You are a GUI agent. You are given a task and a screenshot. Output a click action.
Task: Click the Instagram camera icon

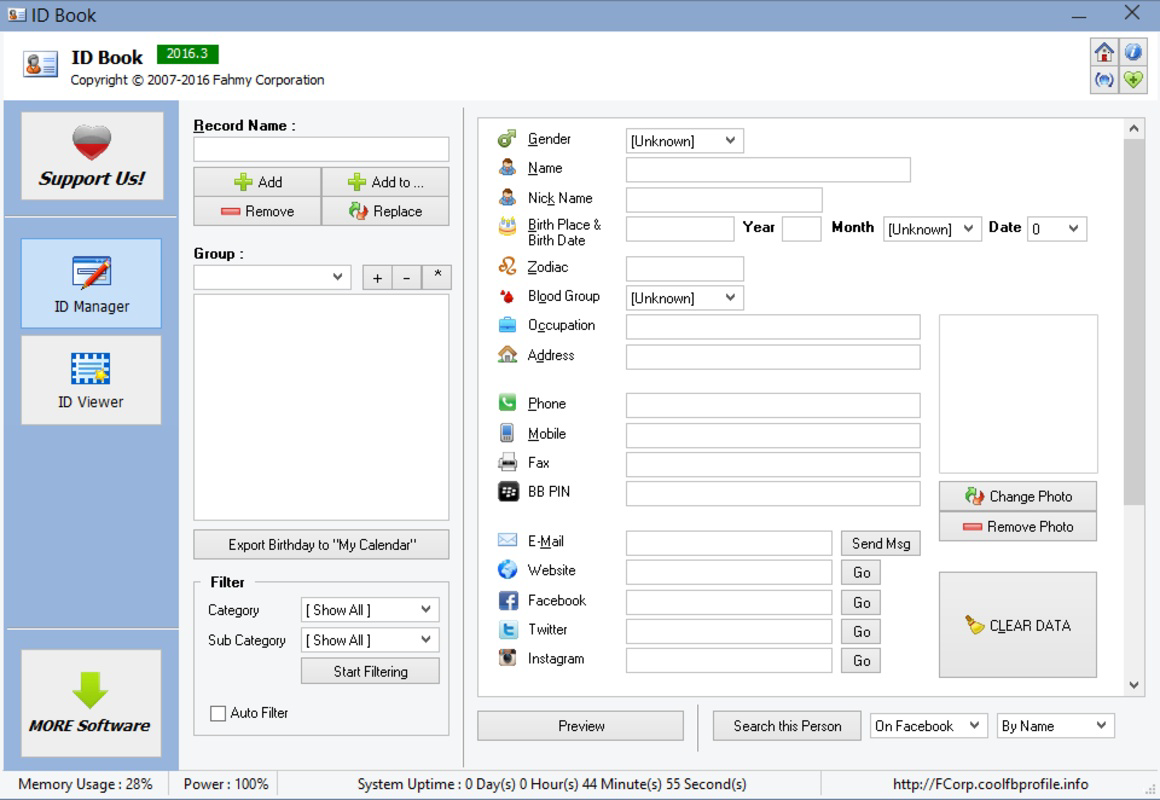pos(508,658)
